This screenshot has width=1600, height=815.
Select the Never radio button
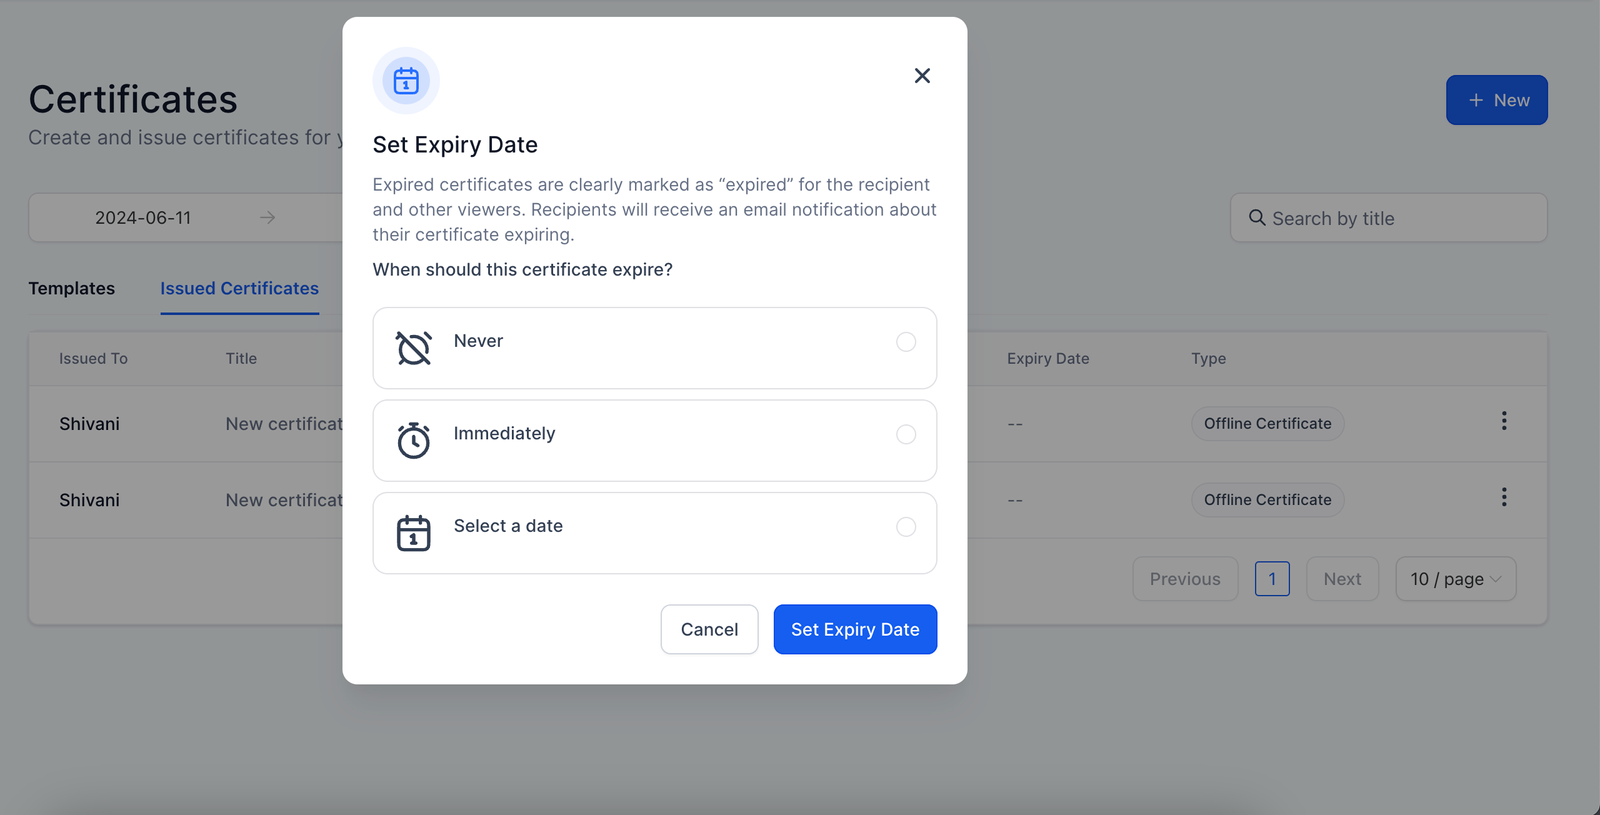906,342
